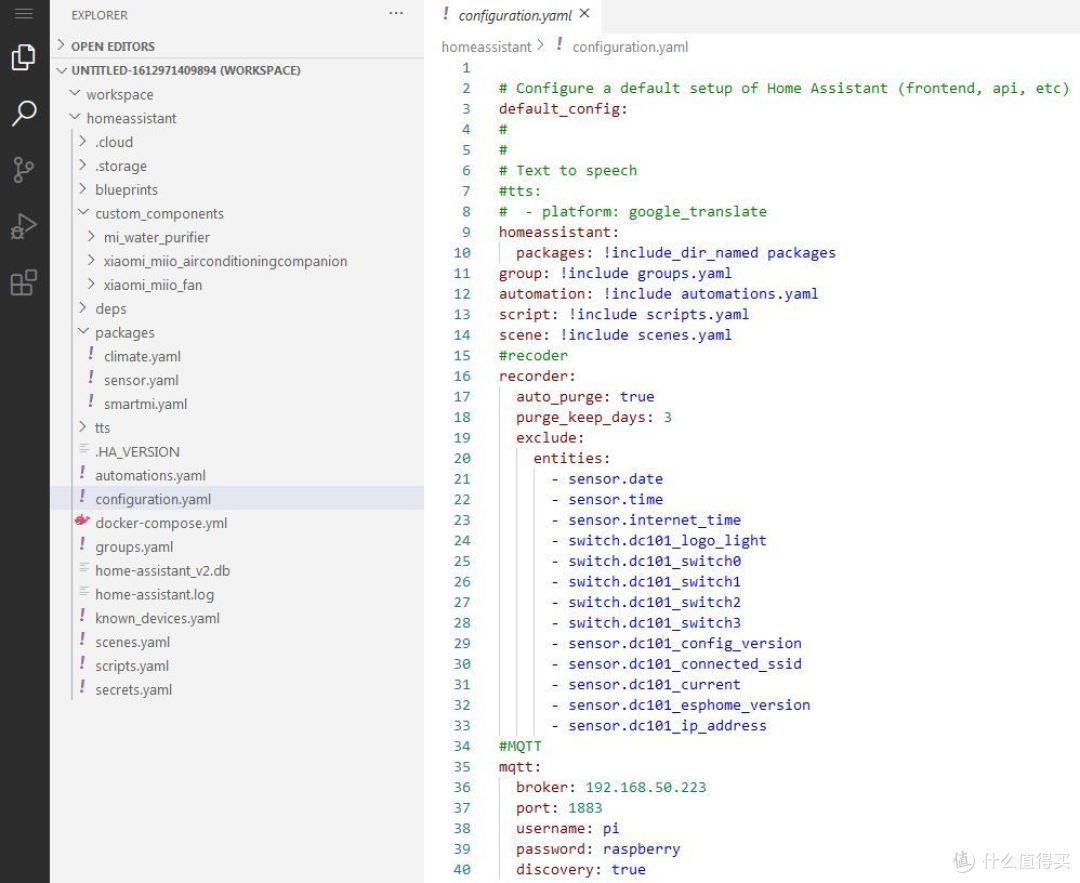Click homeassistant in the breadcrumb path
The image size is (1080, 883).
point(487,47)
